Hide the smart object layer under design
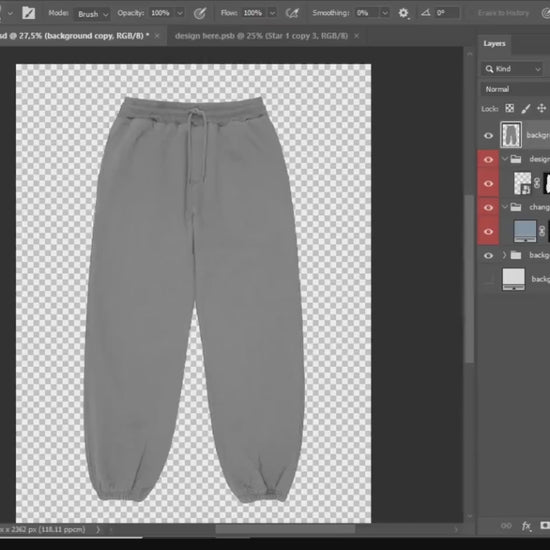 point(488,183)
